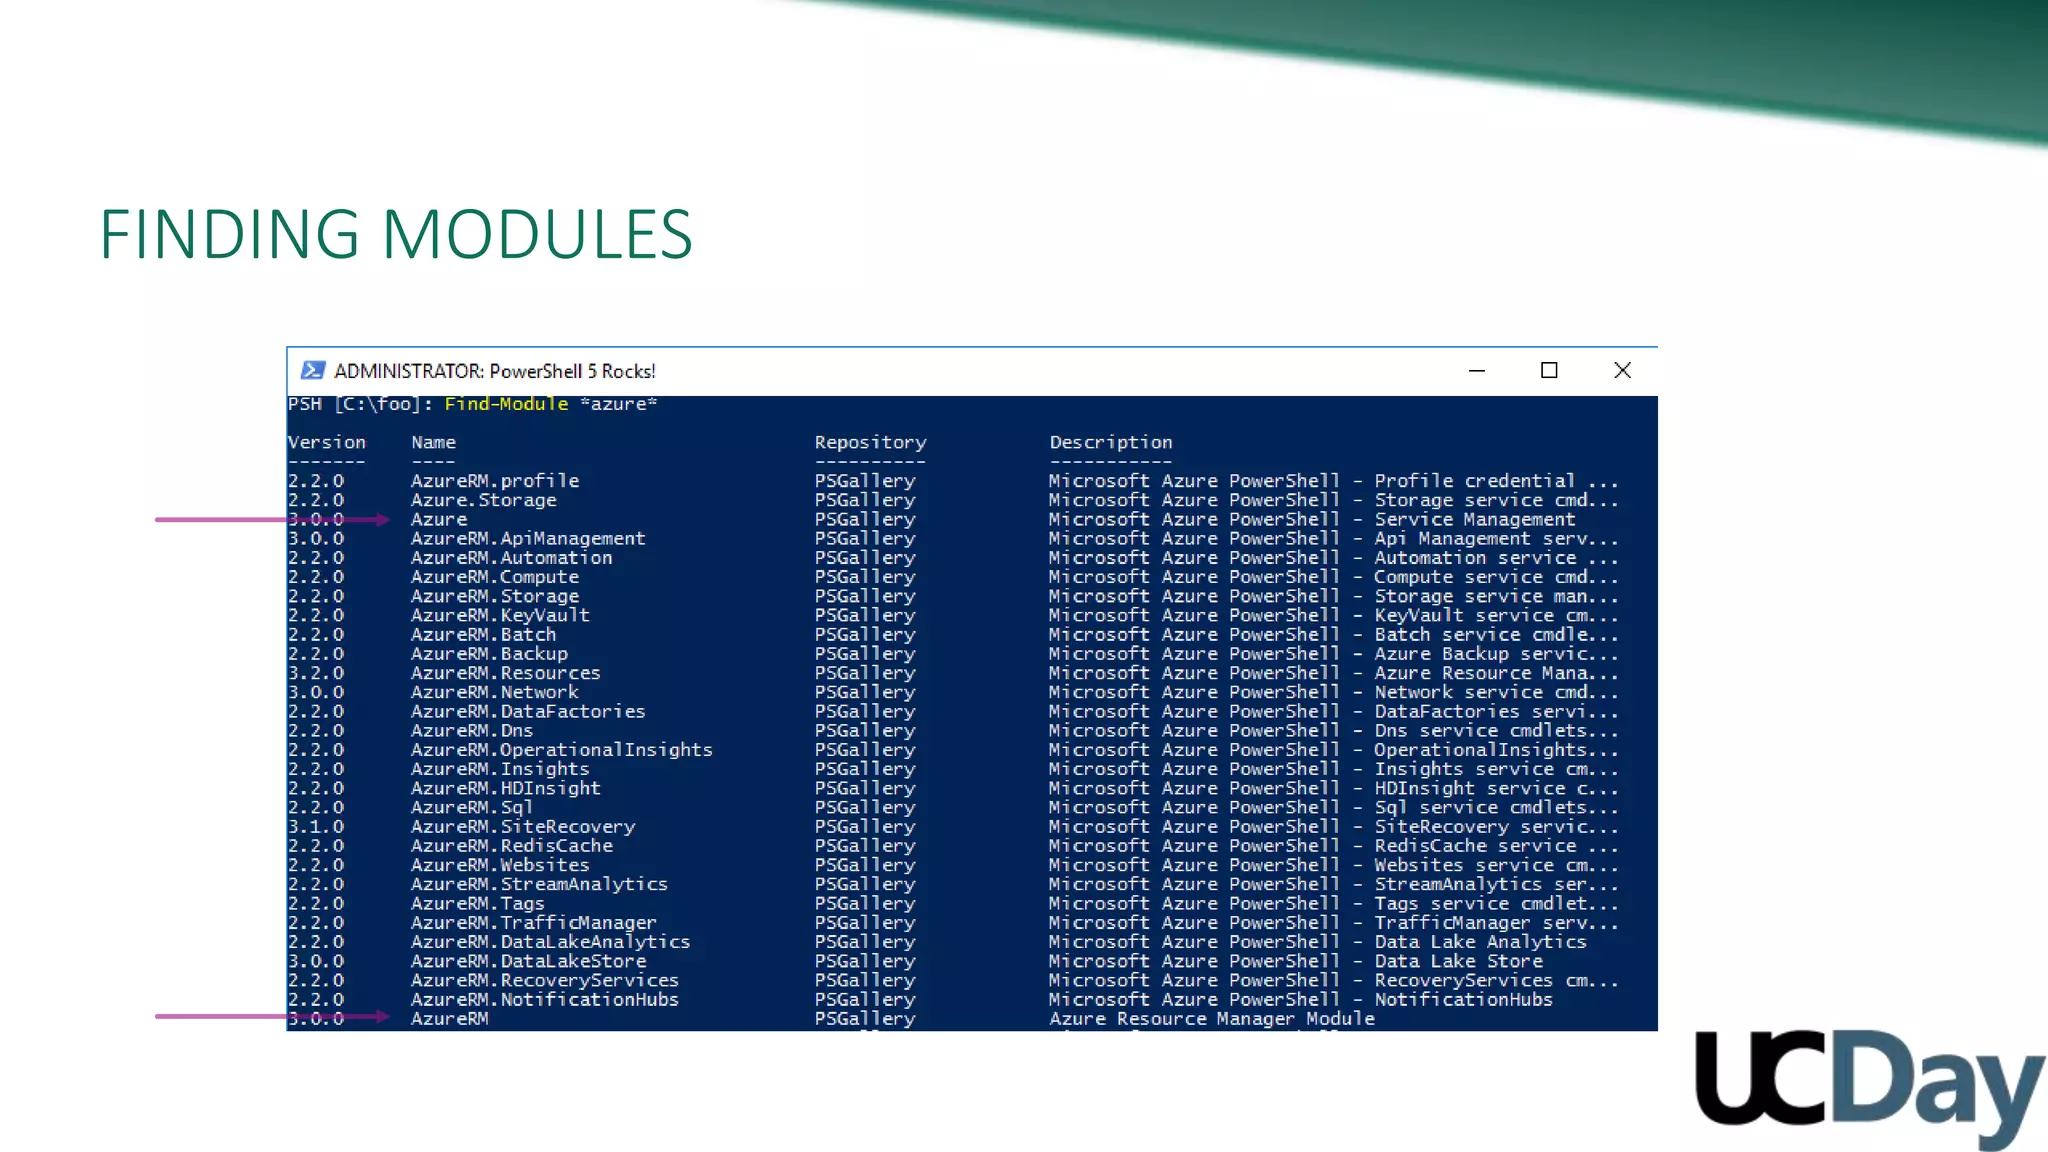Select the AzureRM.Compute module name
2048x1152 pixels.
click(x=495, y=577)
